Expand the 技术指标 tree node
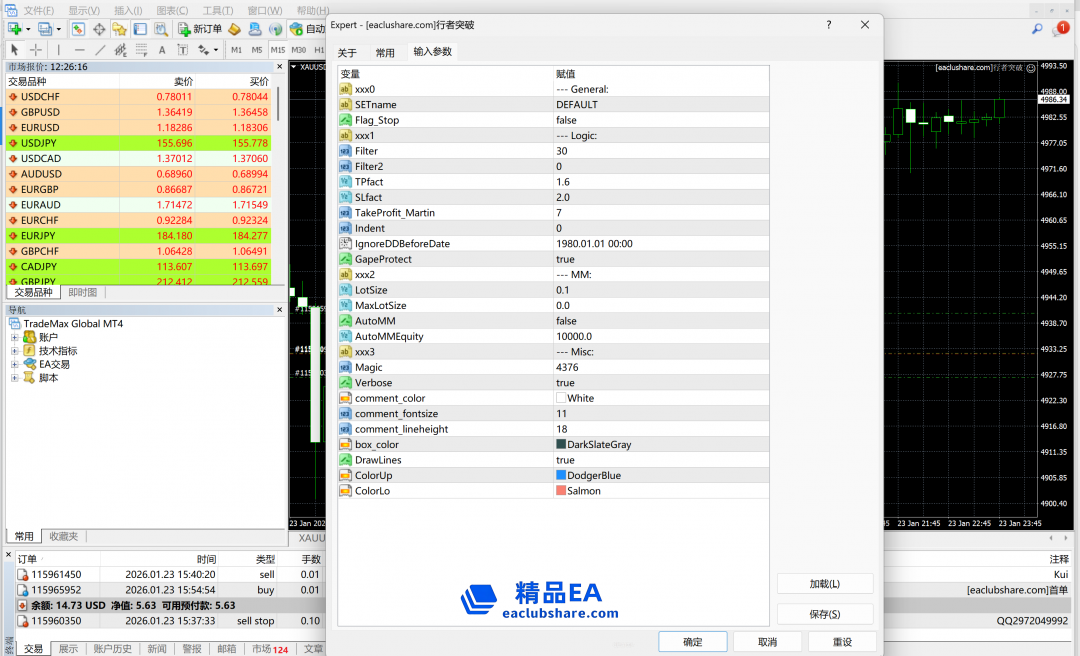 point(15,351)
